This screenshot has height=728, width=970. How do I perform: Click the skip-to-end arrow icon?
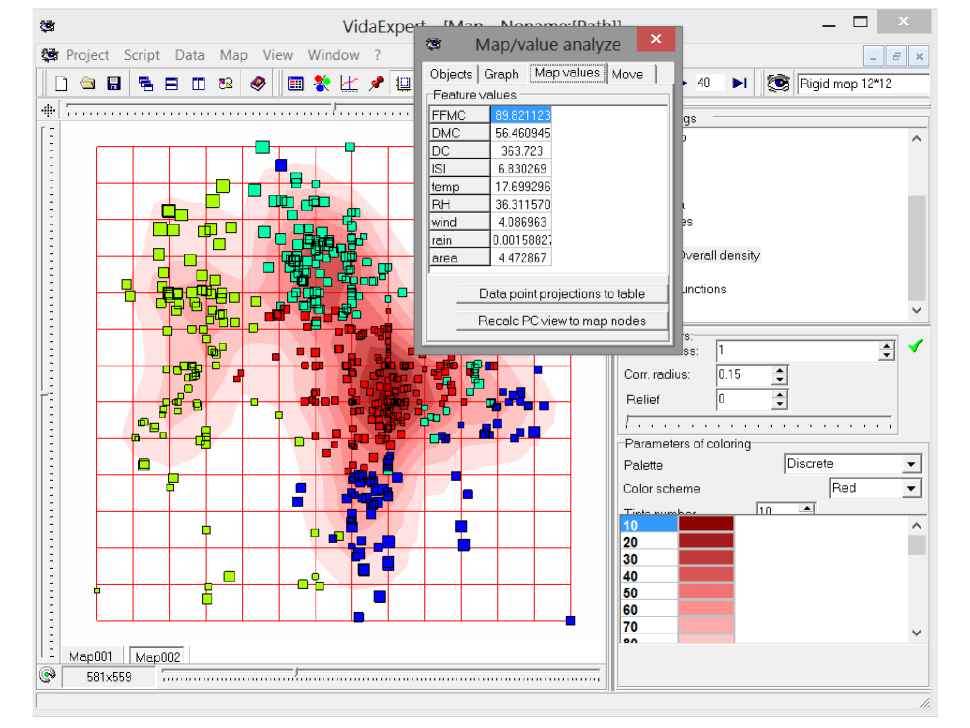point(740,83)
